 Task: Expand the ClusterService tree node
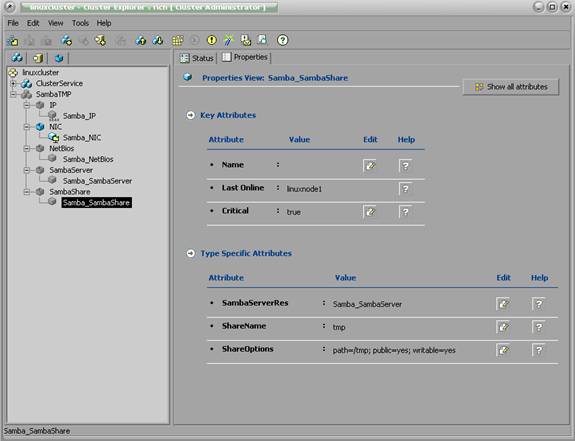point(13,84)
